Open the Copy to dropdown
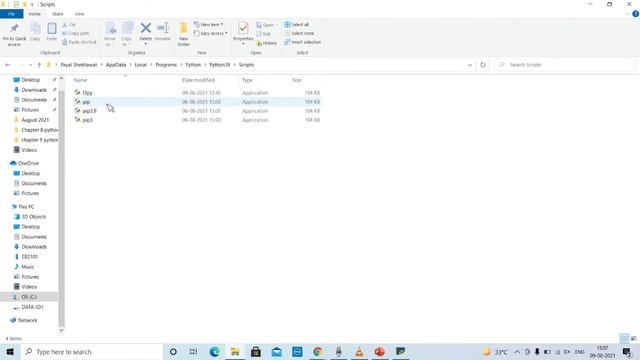640x360 pixels. [x=127, y=34]
